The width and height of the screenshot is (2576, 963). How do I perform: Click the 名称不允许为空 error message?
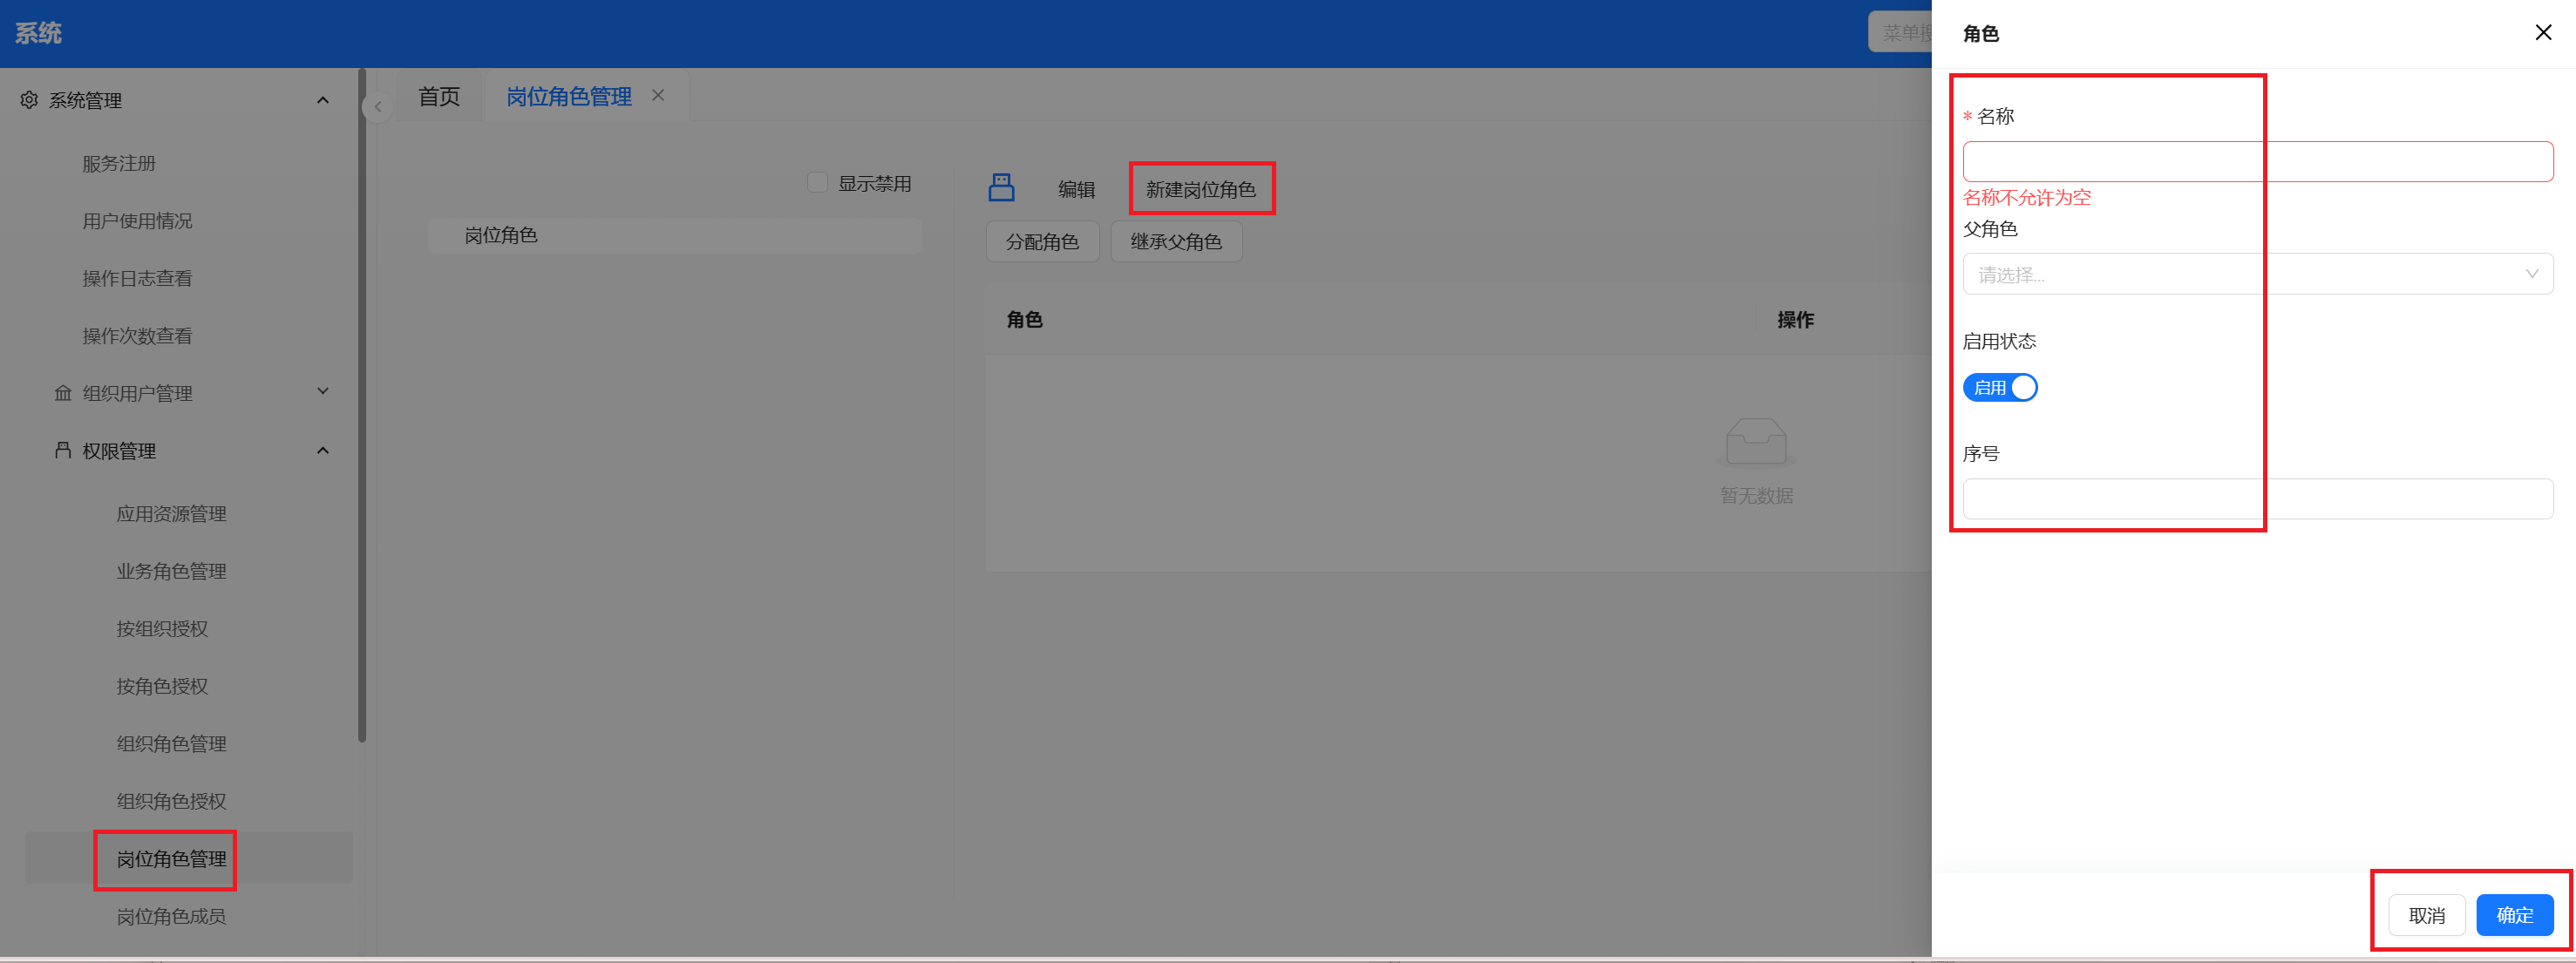(2026, 197)
